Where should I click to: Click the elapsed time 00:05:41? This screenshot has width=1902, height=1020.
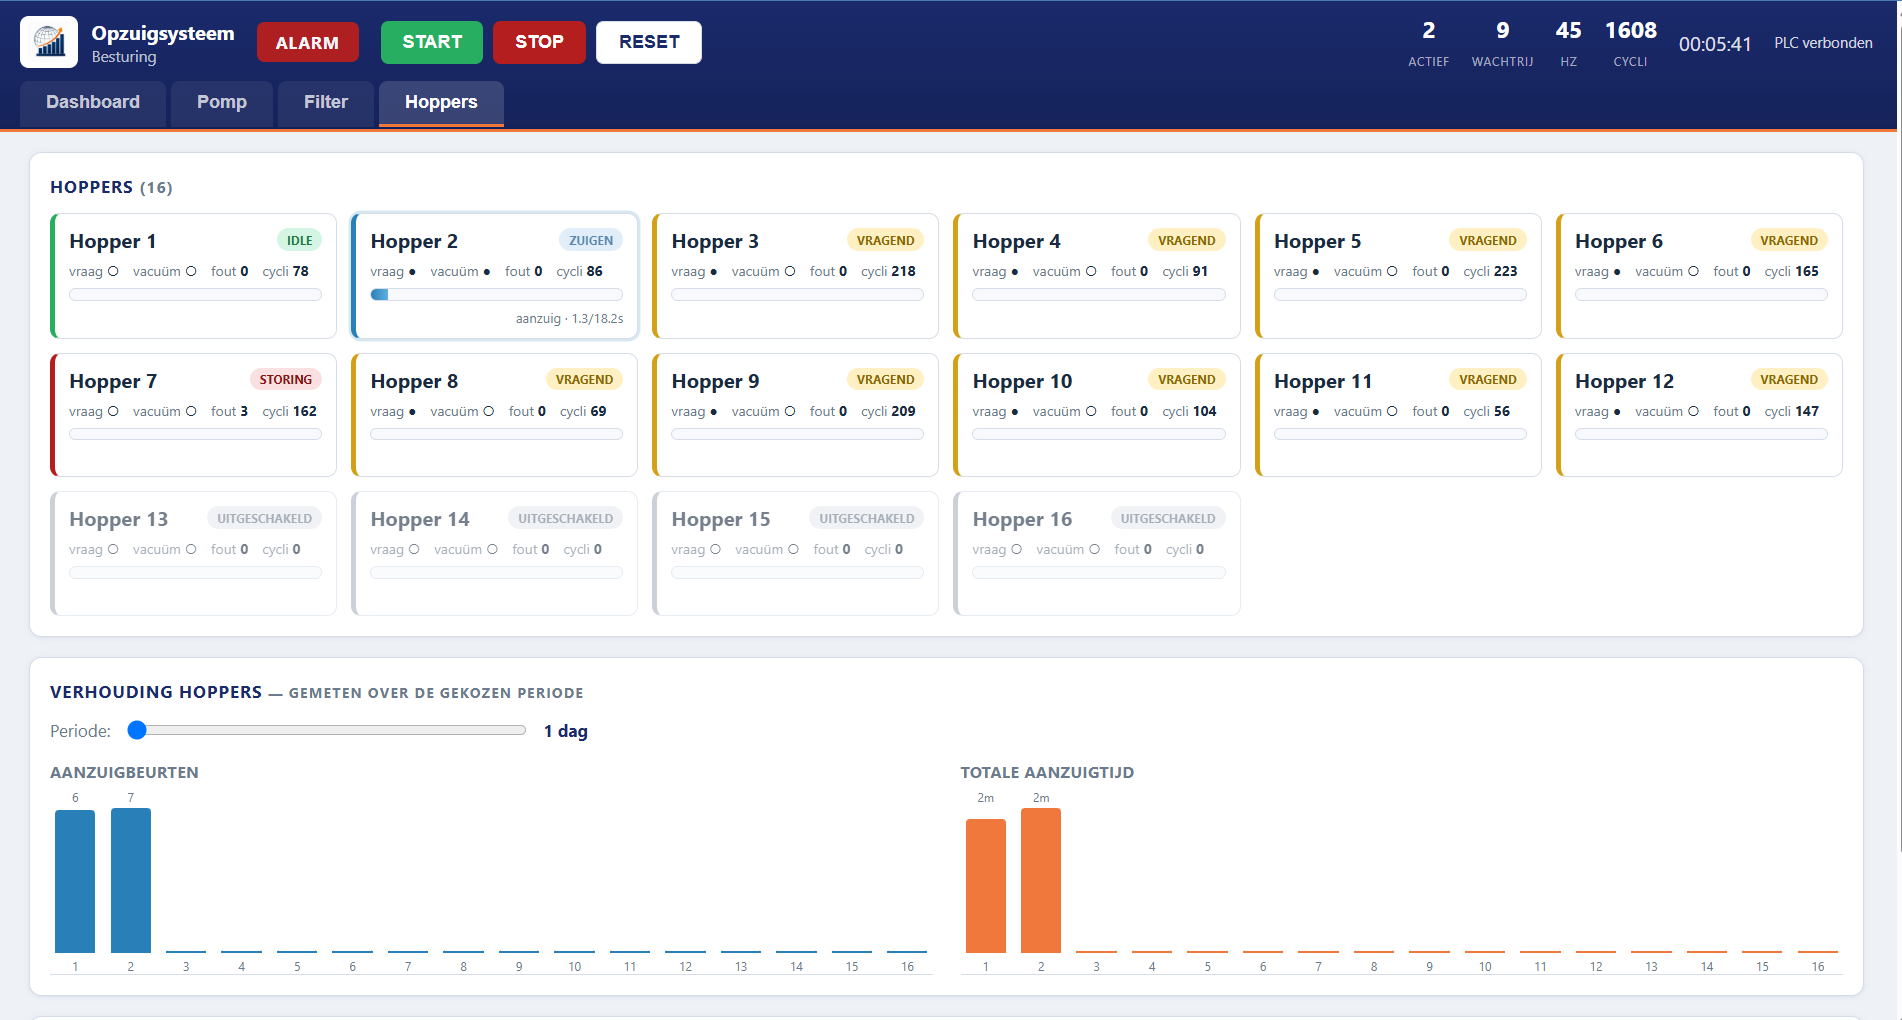(1715, 44)
